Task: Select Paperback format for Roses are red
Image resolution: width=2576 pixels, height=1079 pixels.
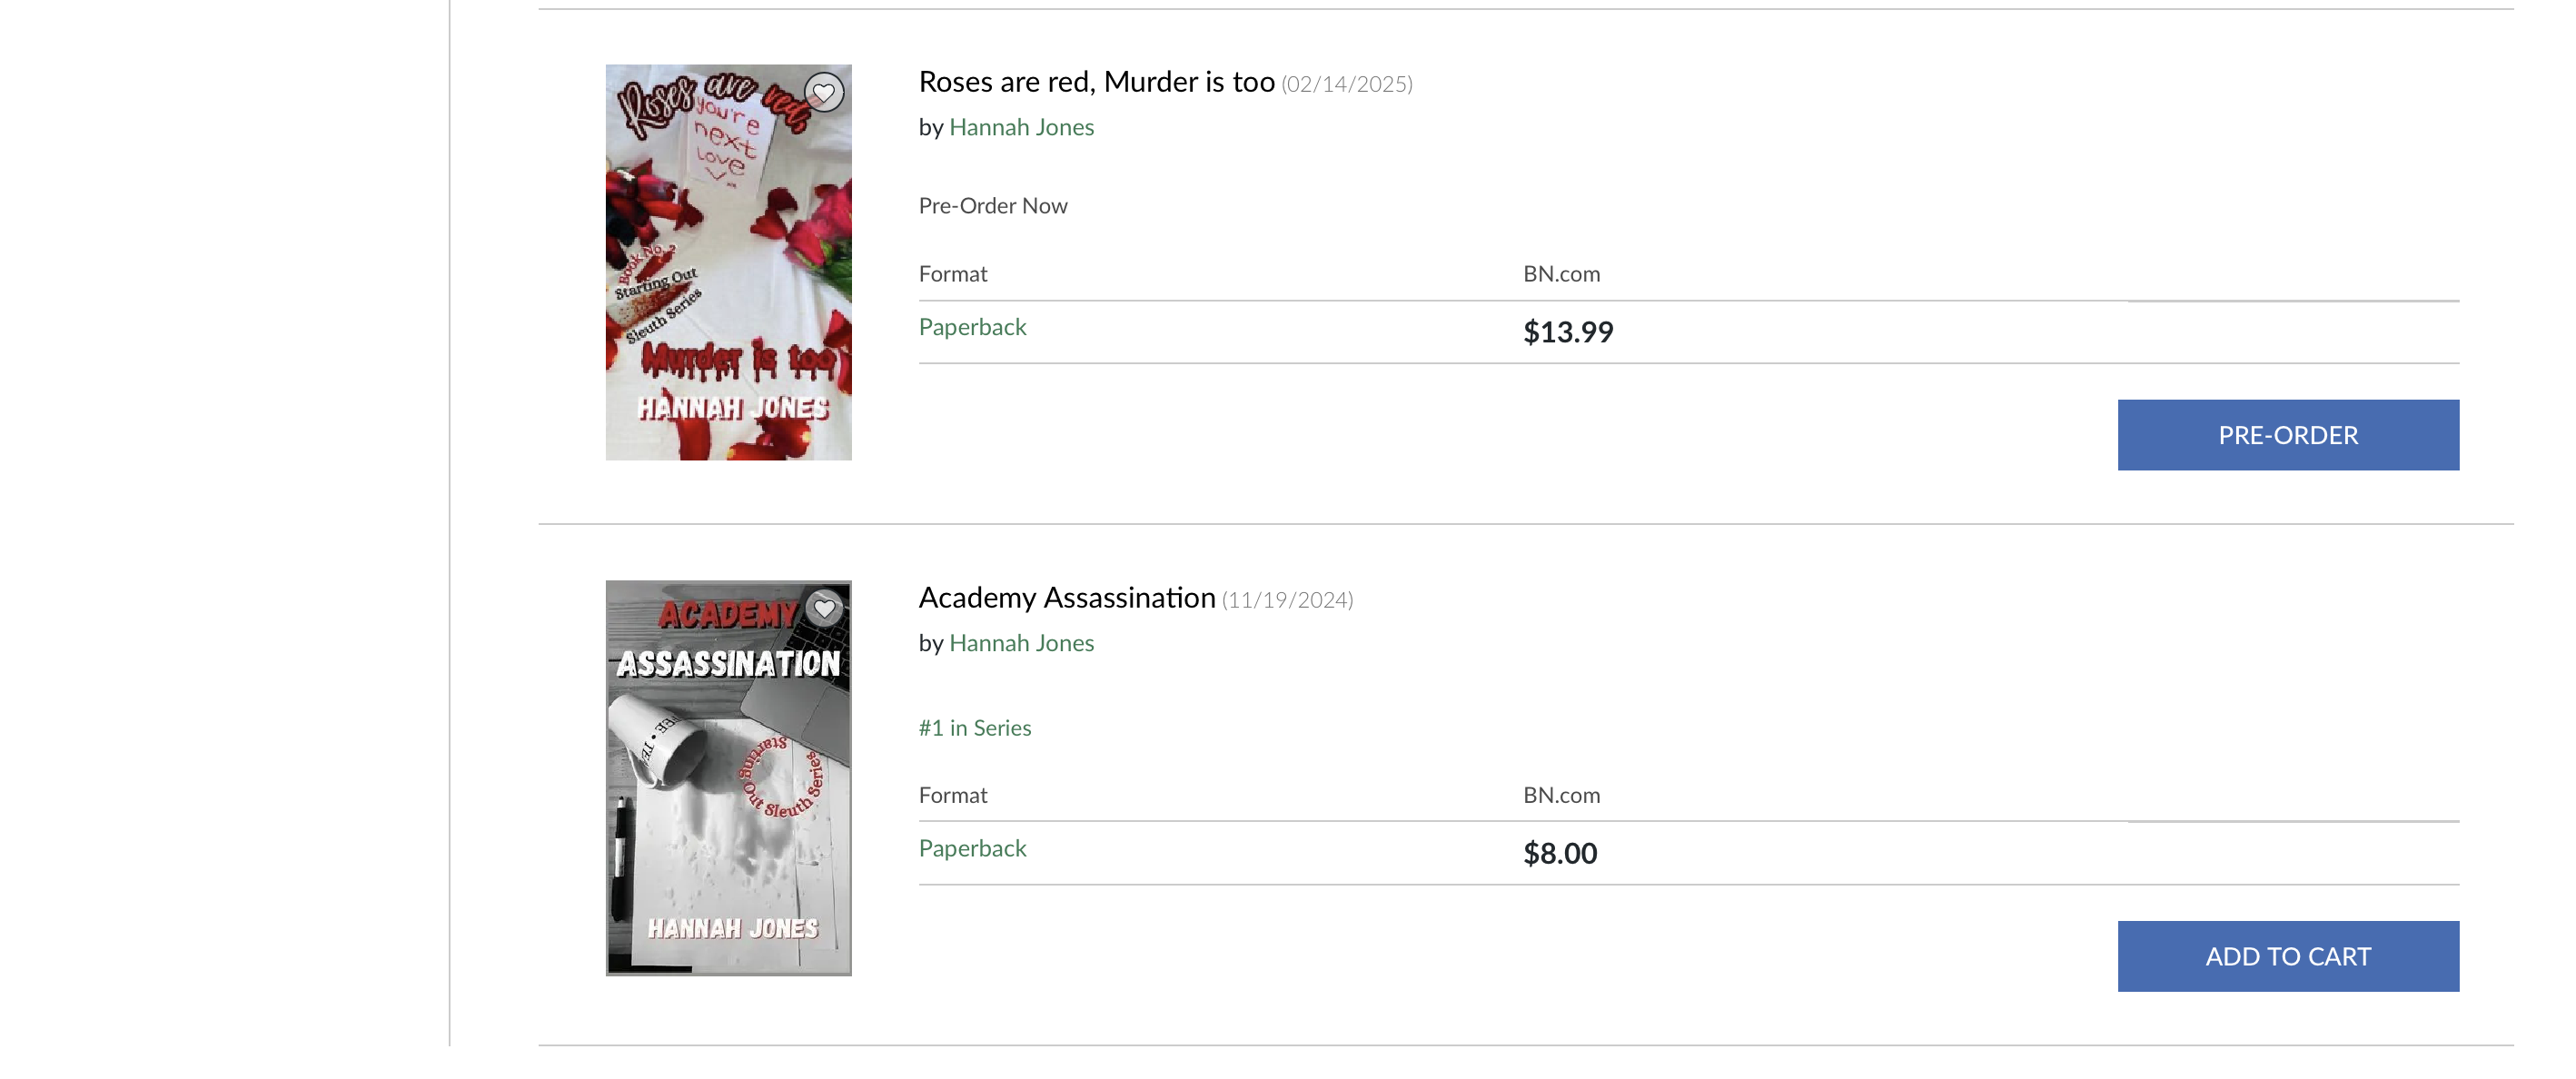Action: coord(972,327)
